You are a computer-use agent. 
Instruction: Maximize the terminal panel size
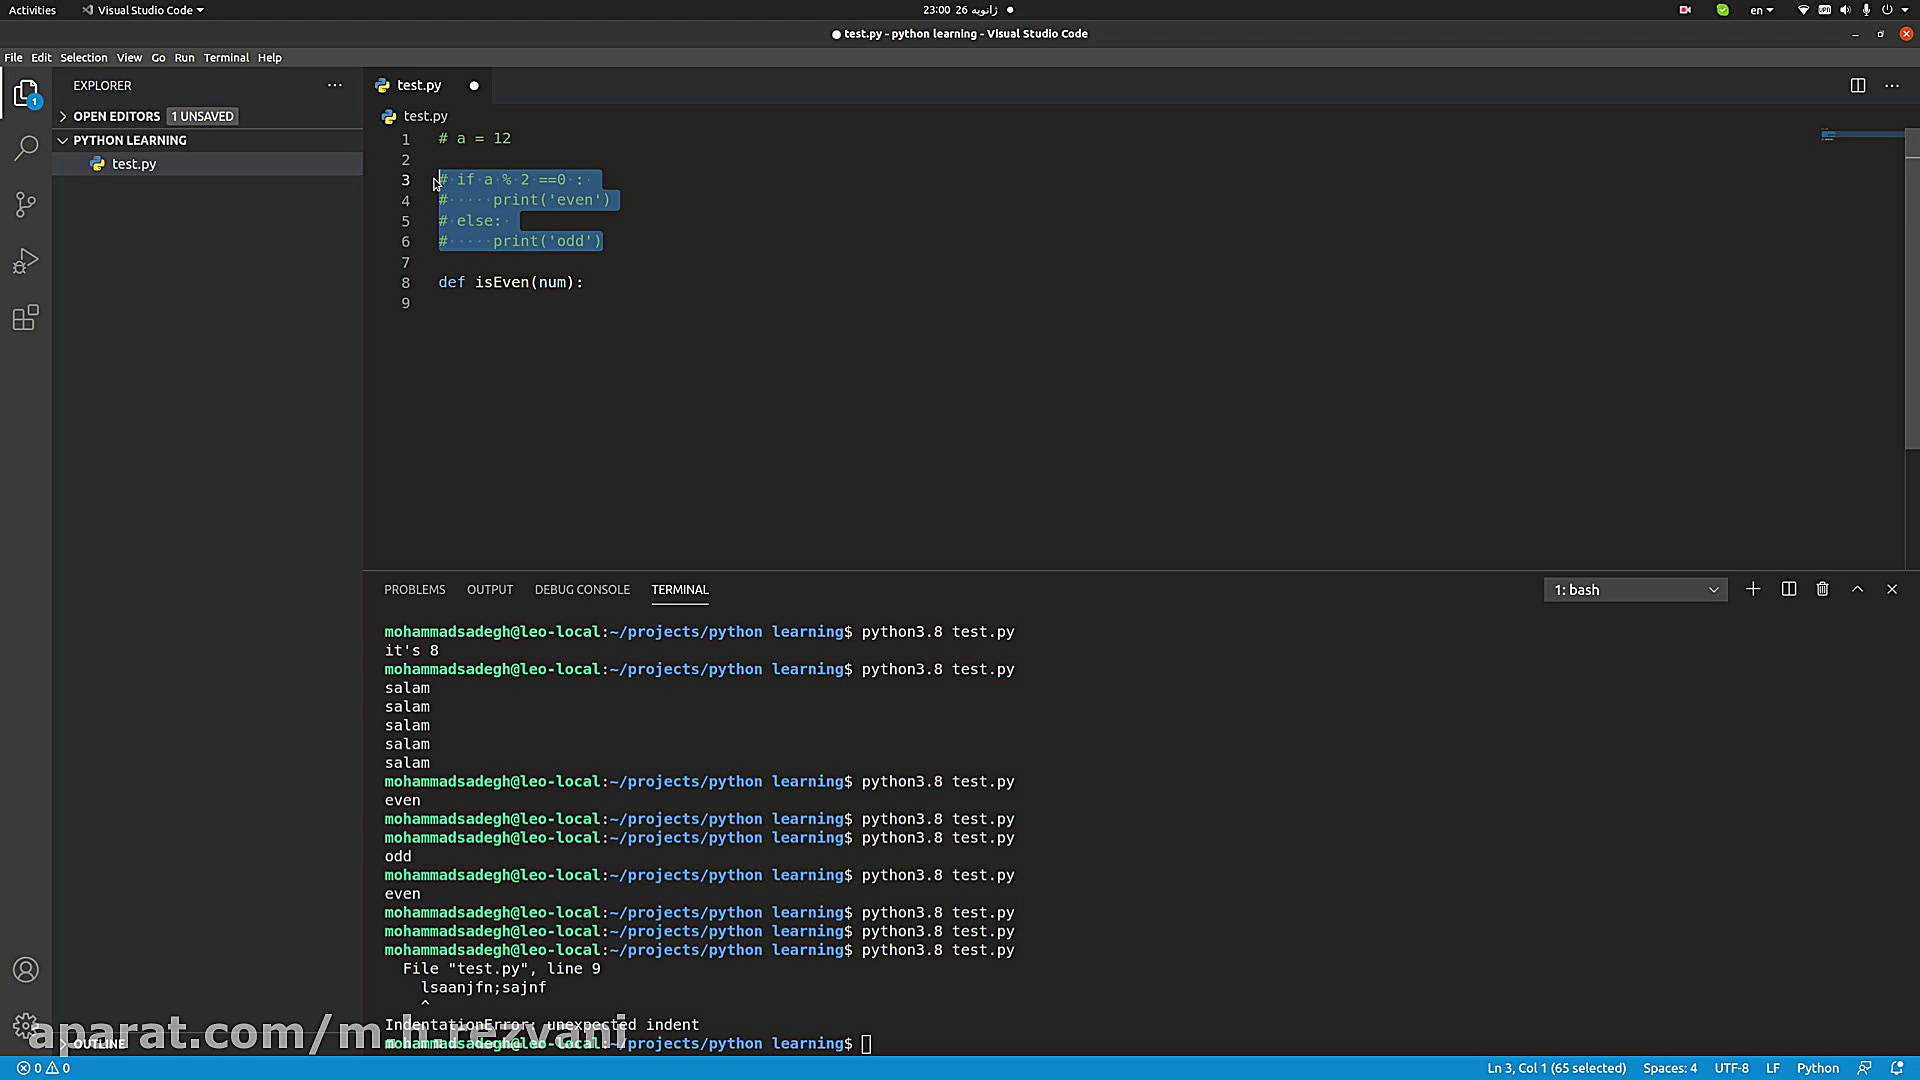pyautogui.click(x=1858, y=589)
